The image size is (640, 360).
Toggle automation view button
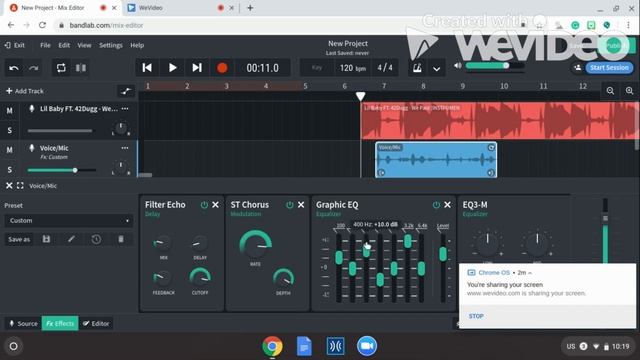click(x=126, y=91)
